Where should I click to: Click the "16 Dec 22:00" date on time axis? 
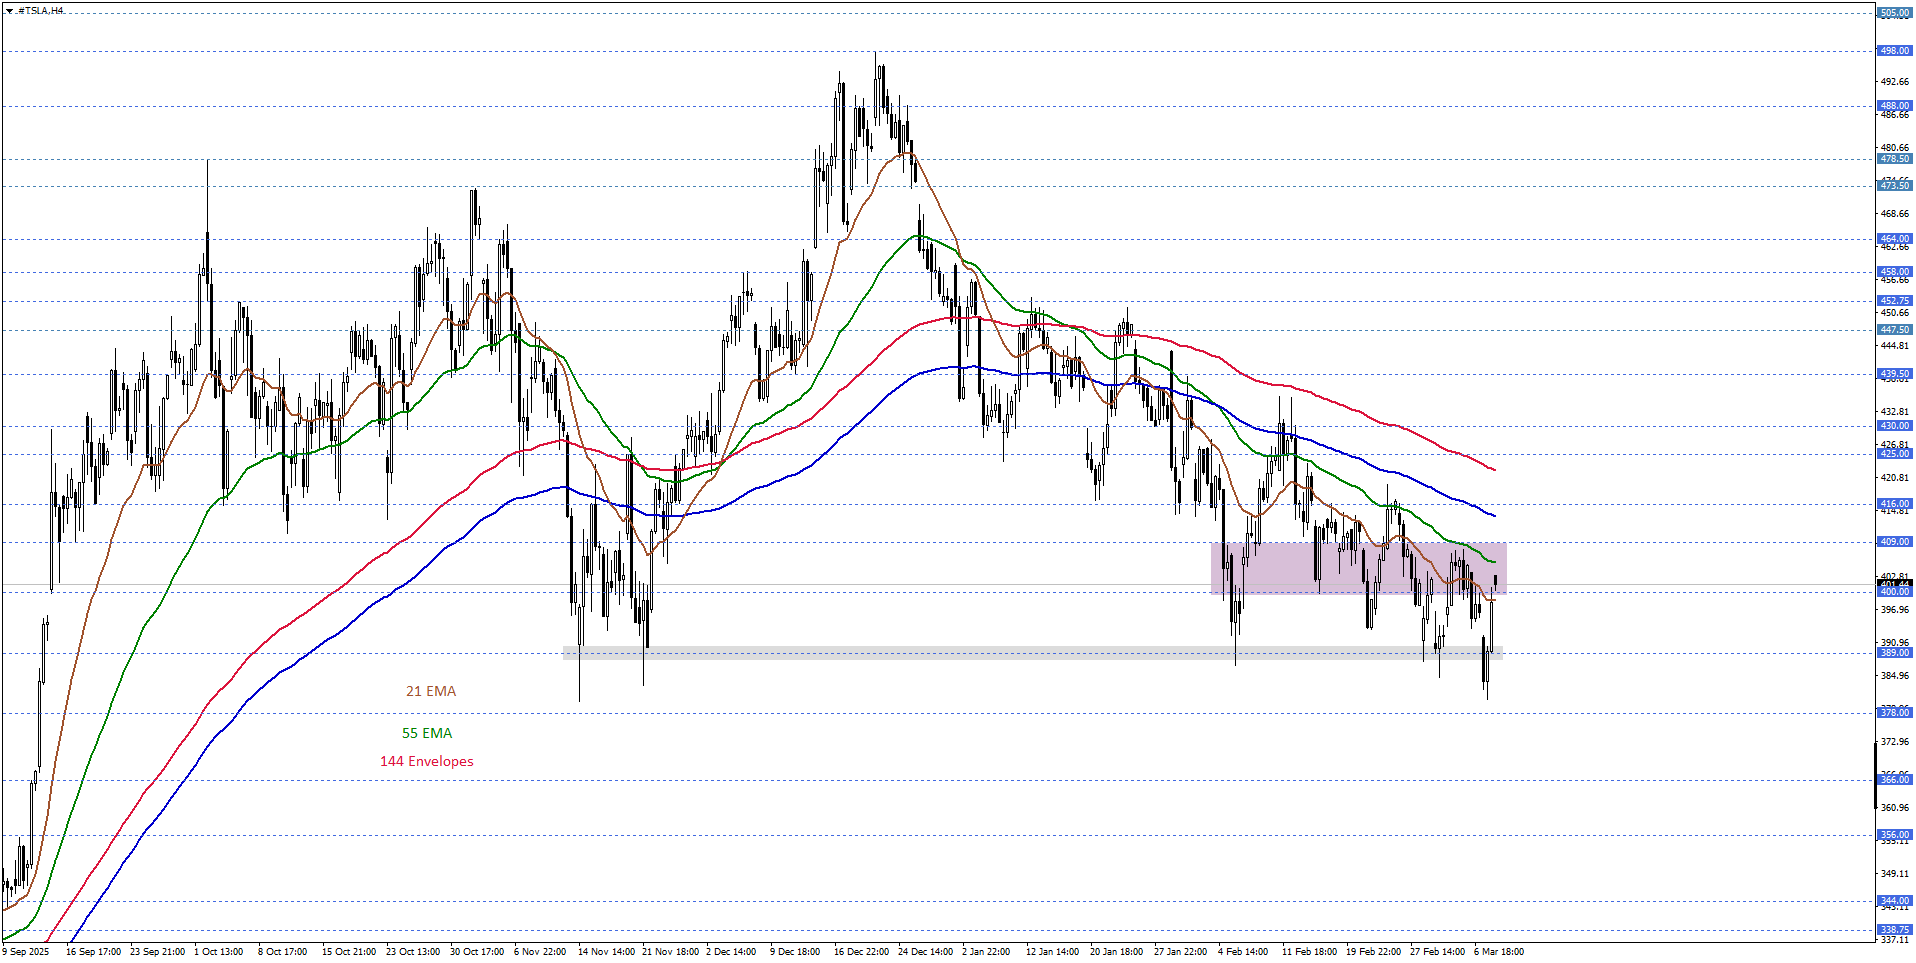tap(861, 952)
